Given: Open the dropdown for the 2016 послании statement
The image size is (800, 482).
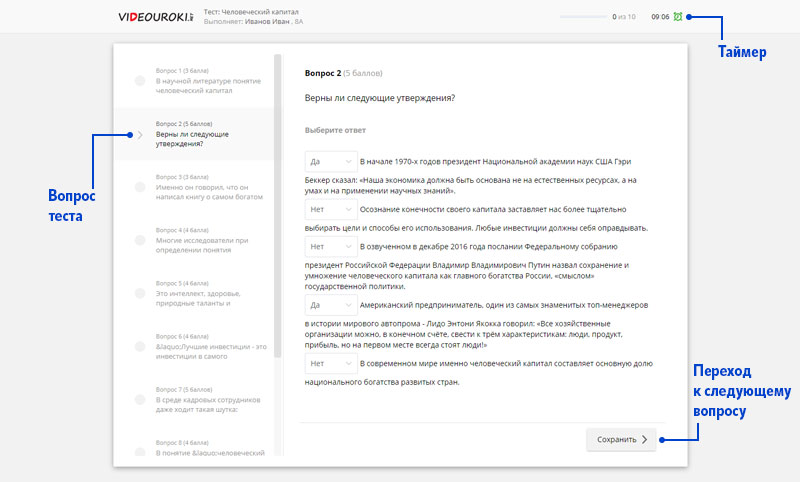Looking at the screenshot, I should (x=331, y=246).
